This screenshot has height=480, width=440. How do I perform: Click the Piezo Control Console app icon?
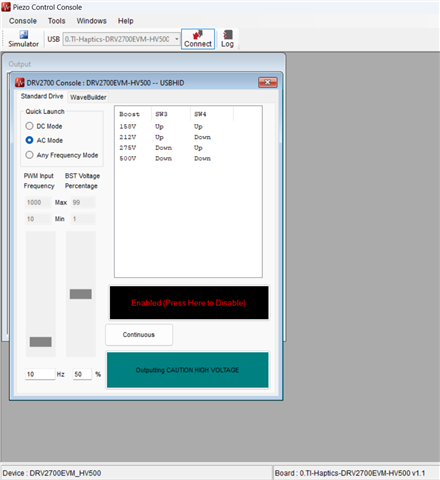point(6,7)
